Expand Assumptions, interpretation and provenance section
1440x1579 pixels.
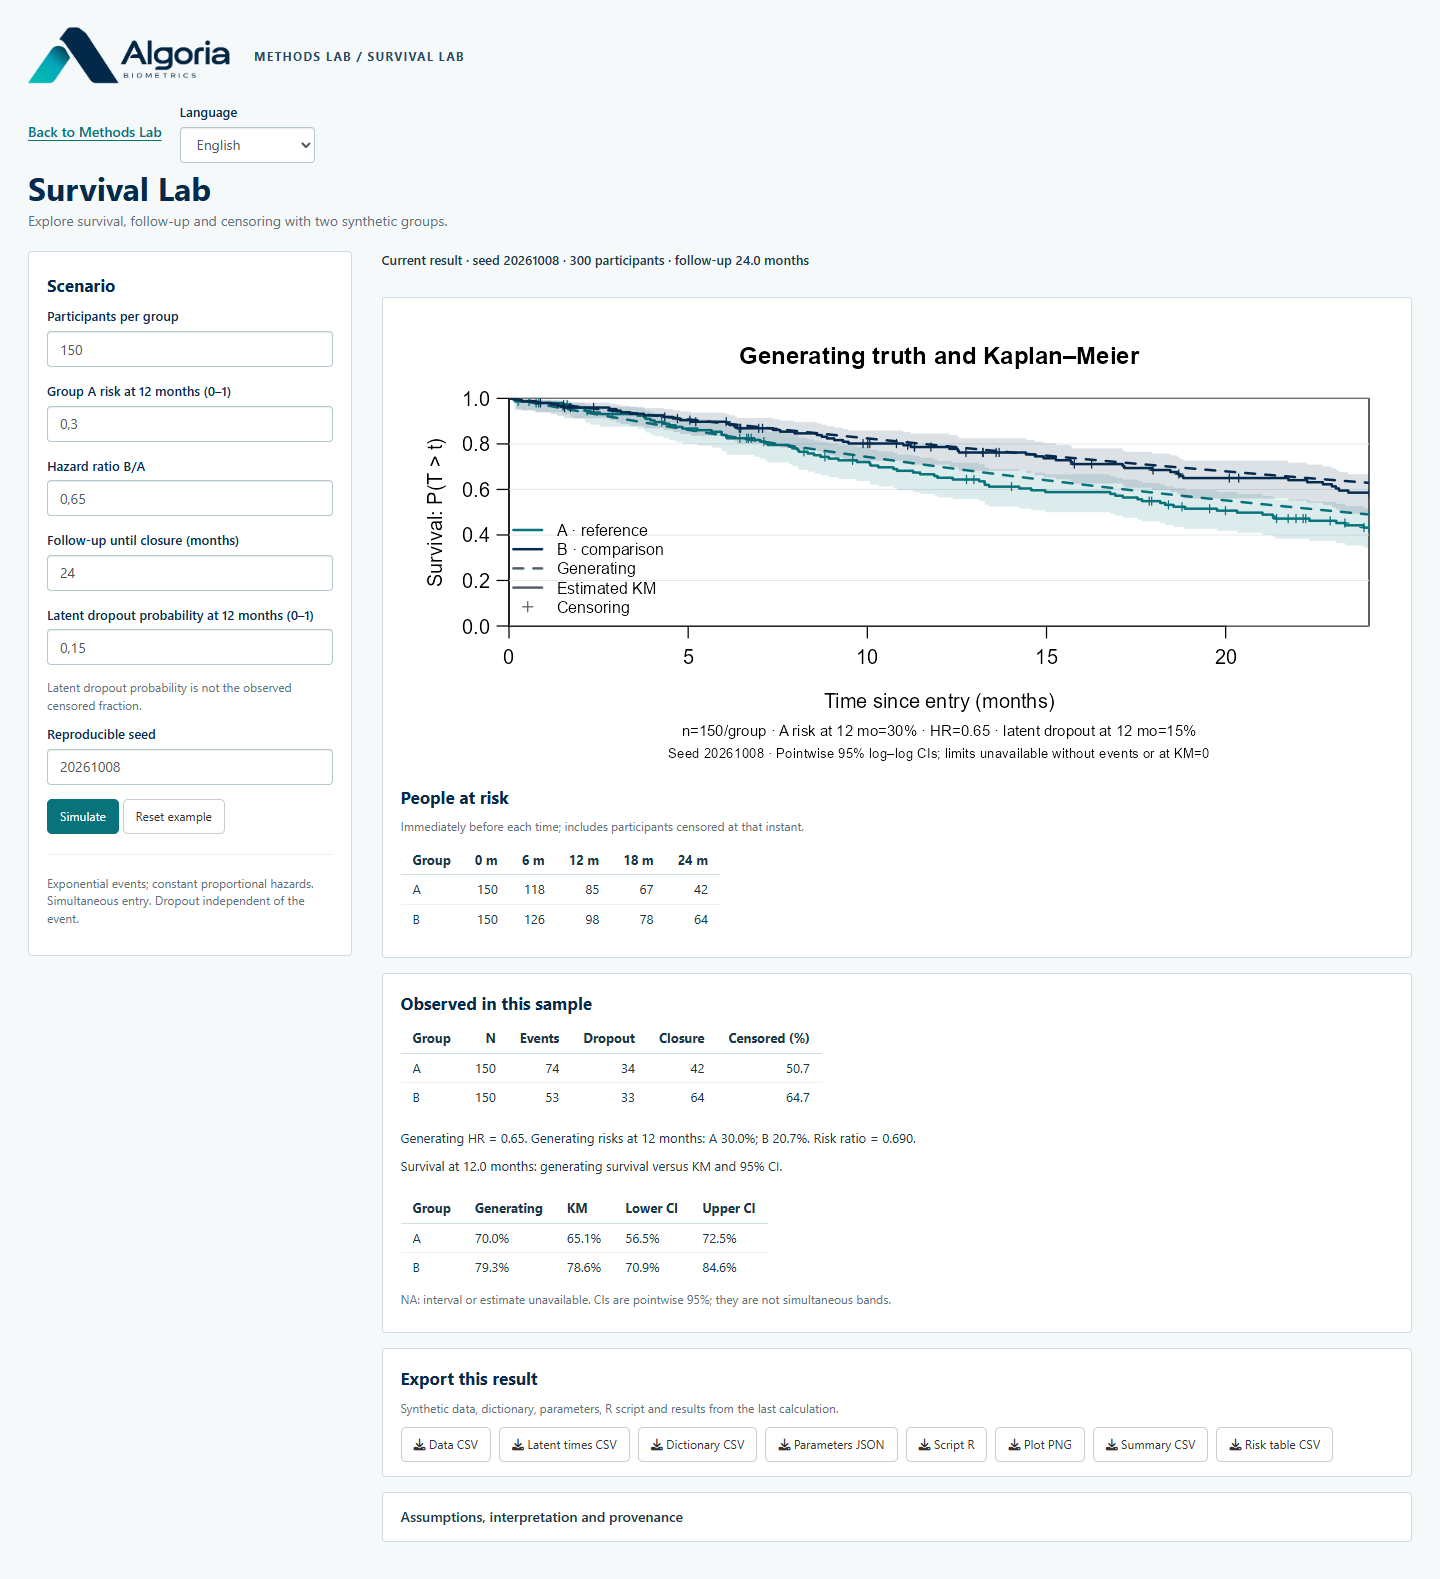click(896, 1517)
